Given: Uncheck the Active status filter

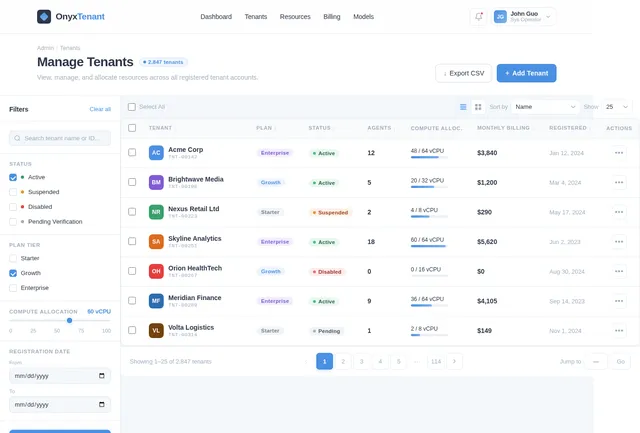Looking at the screenshot, I should click(x=13, y=177).
